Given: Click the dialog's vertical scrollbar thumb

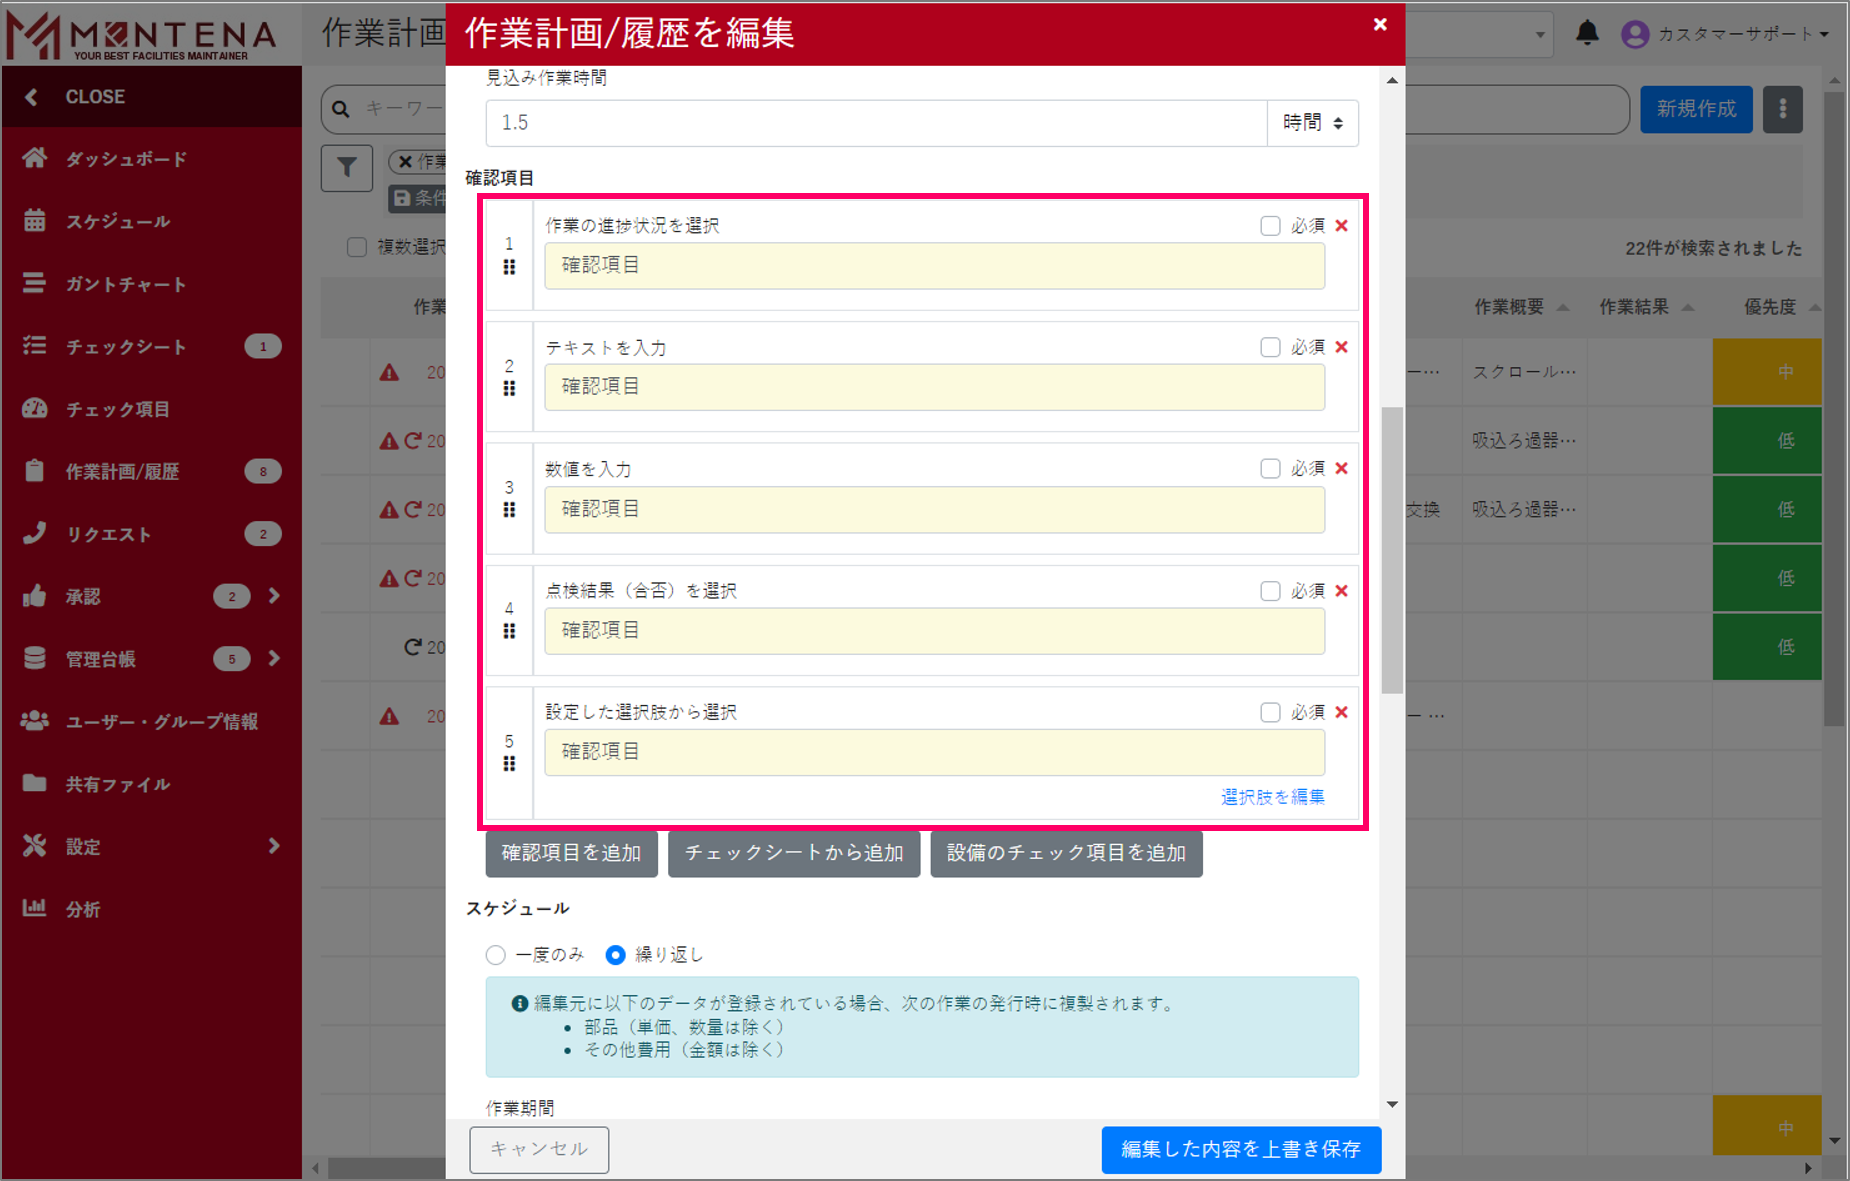Looking at the screenshot, I should click(1391, 550).
